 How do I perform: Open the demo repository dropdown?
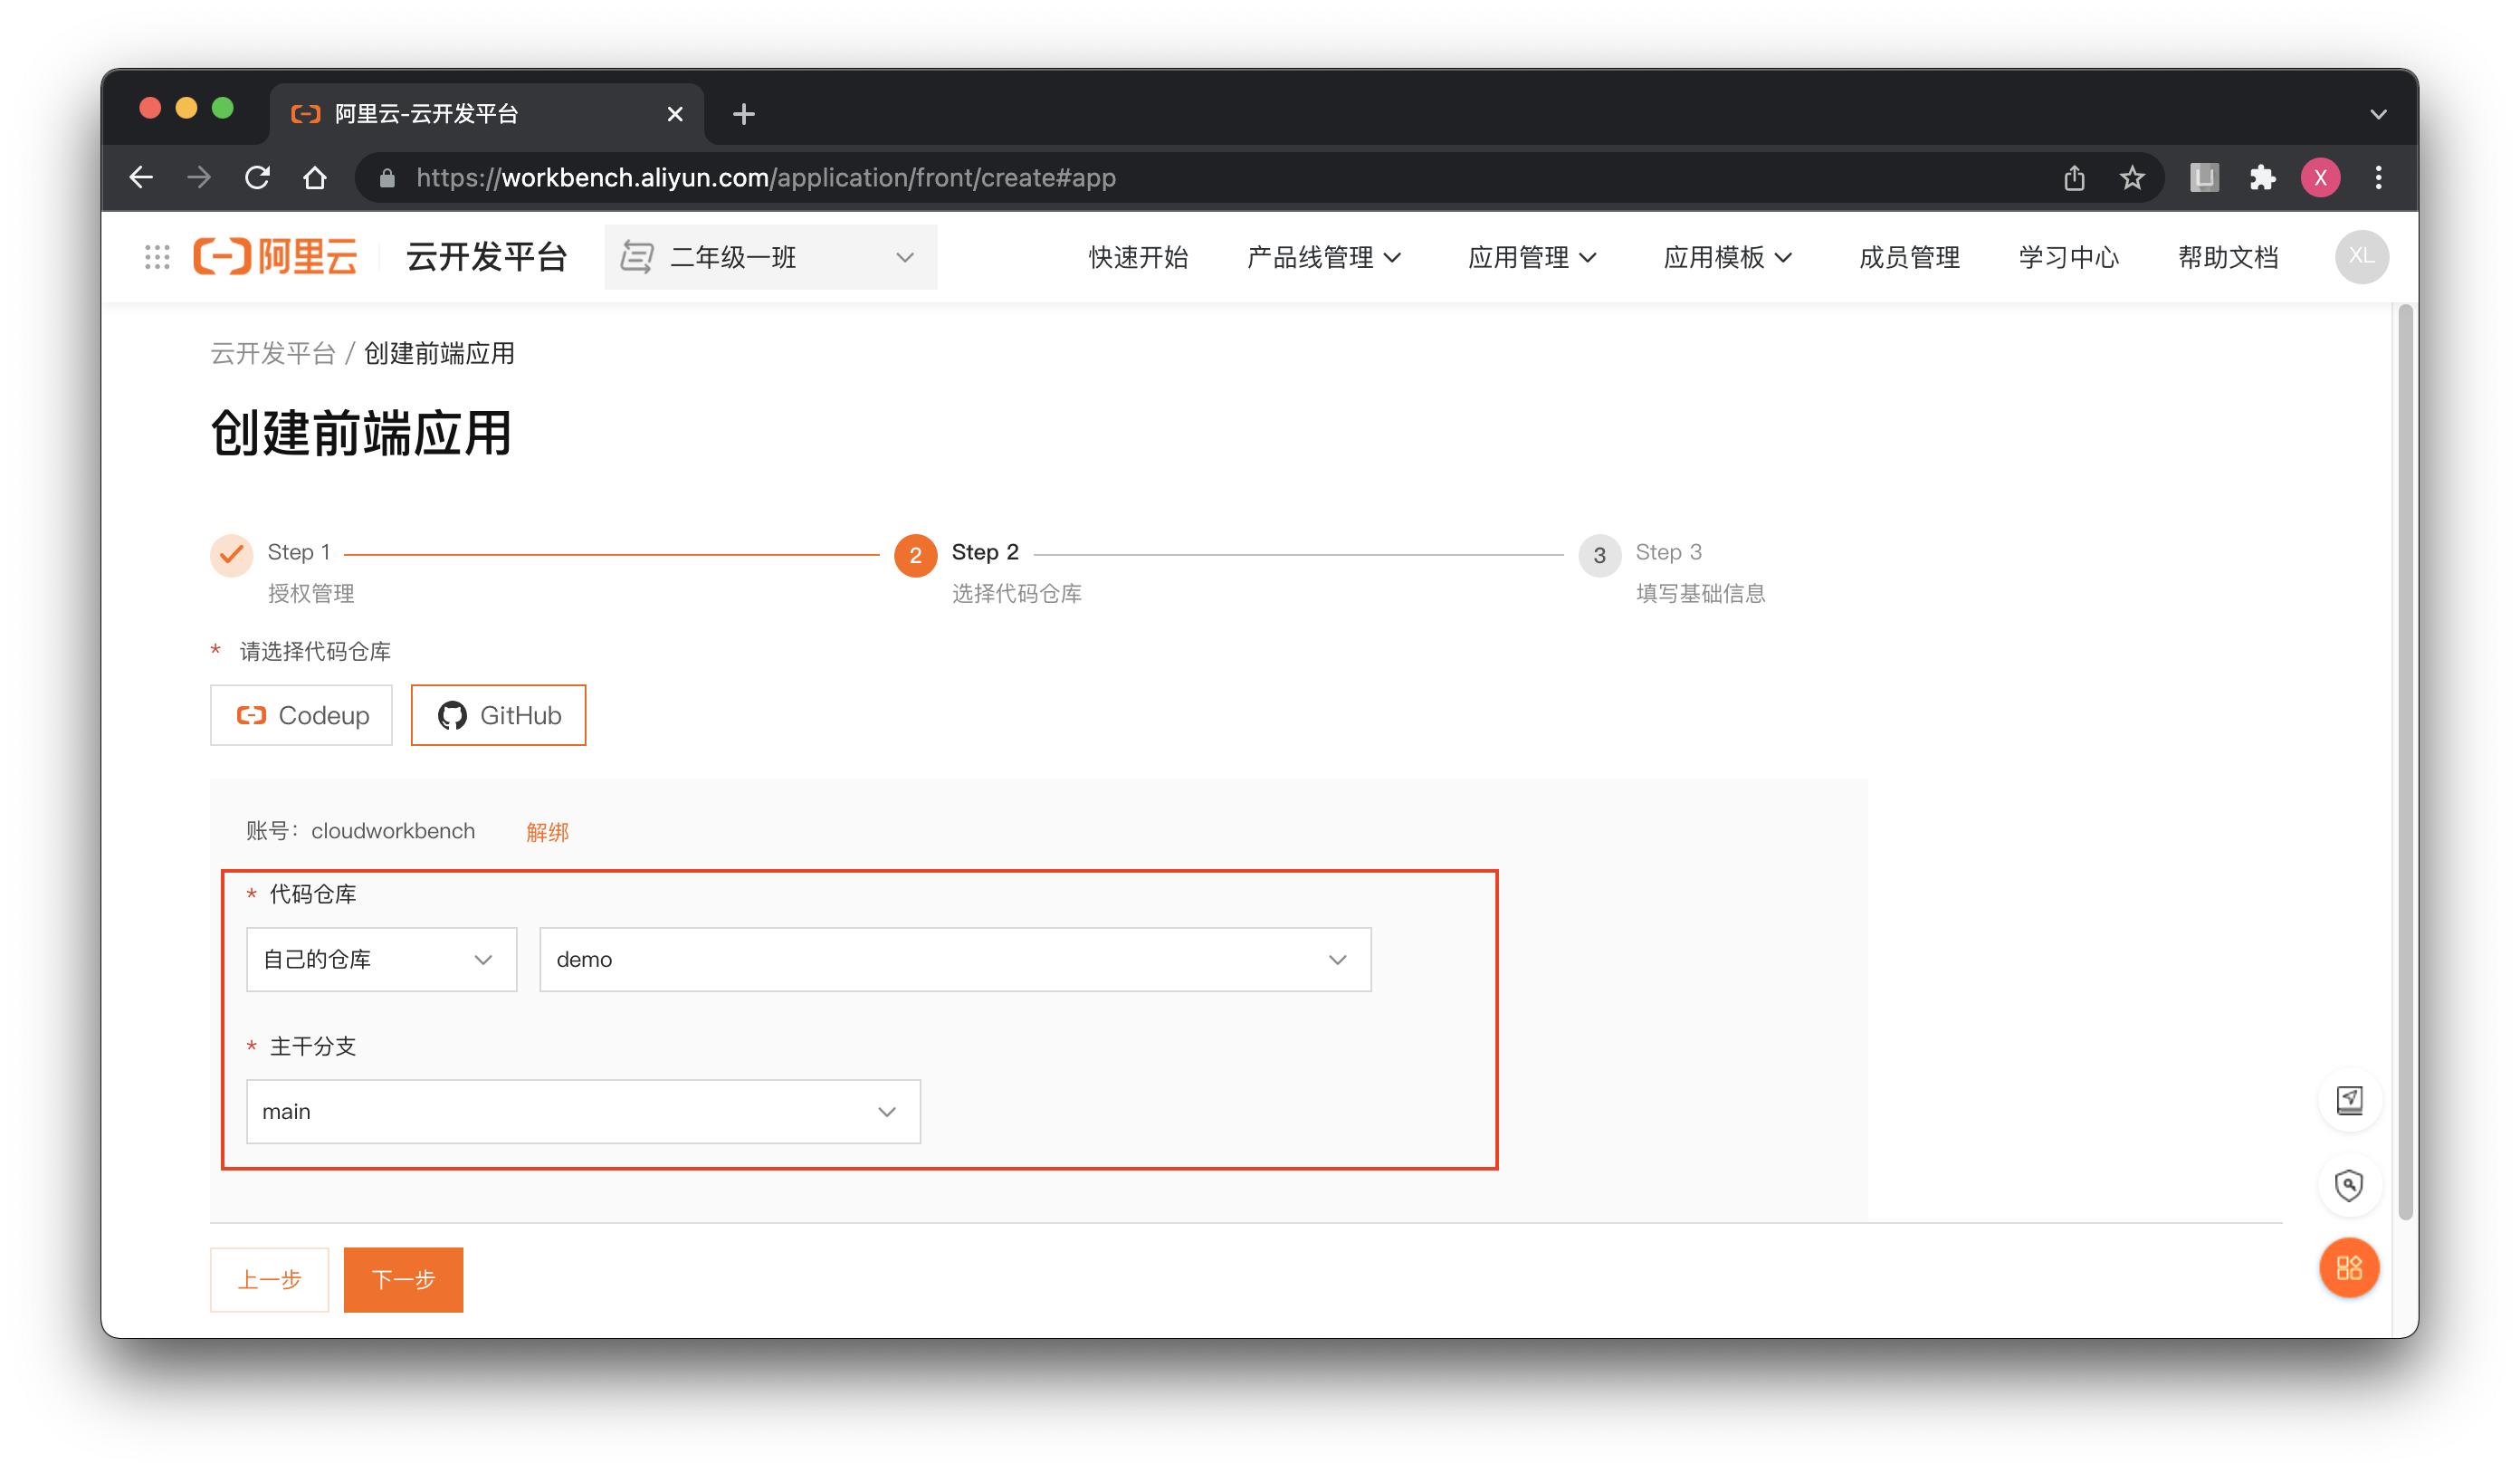click(955, 959)
